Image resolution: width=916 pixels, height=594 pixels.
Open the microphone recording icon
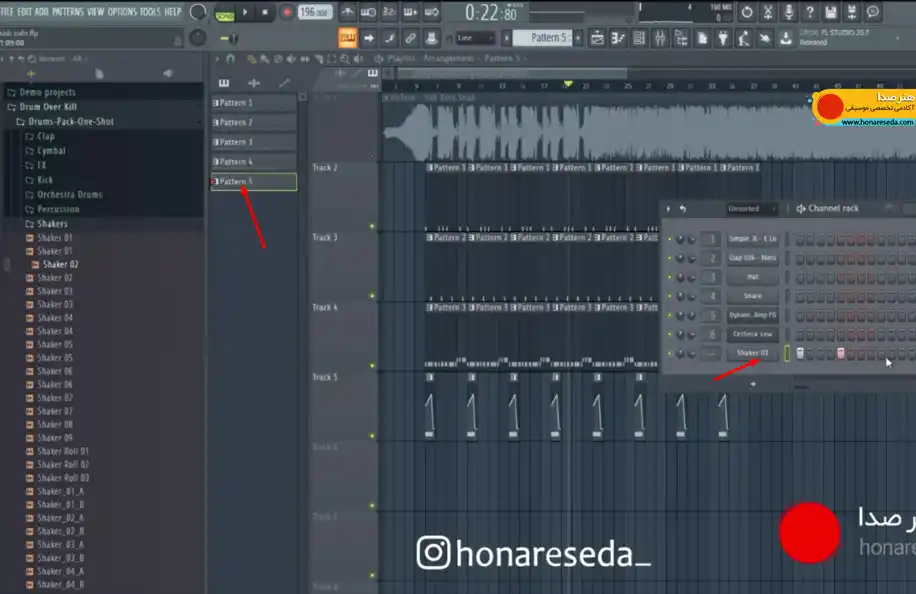pyautogui.click(x=789, y=12)
